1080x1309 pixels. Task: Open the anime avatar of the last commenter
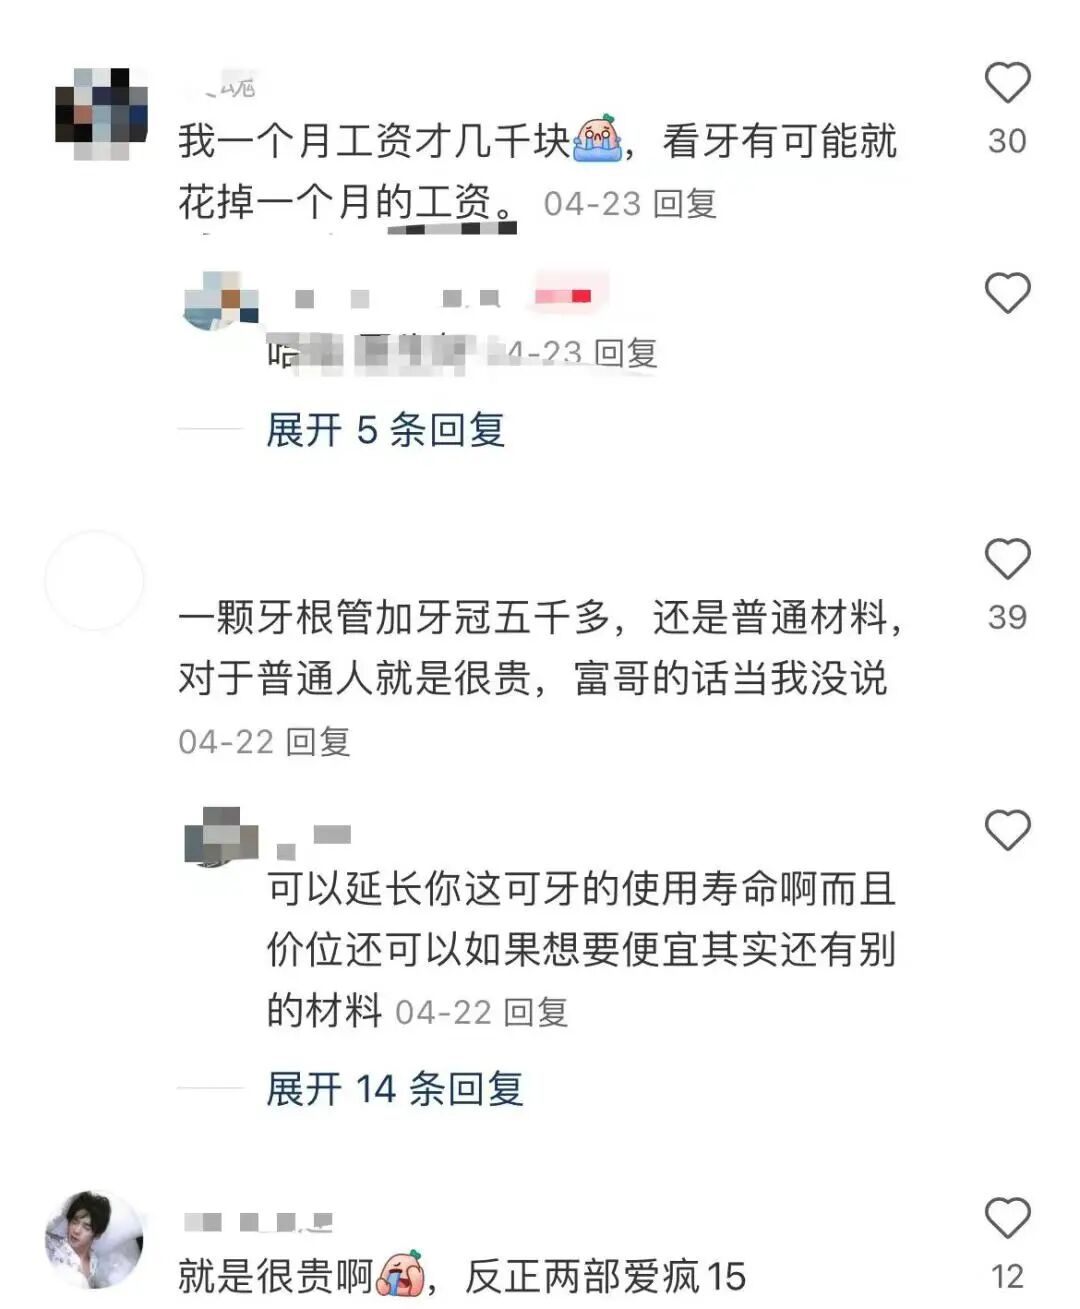94,1240
